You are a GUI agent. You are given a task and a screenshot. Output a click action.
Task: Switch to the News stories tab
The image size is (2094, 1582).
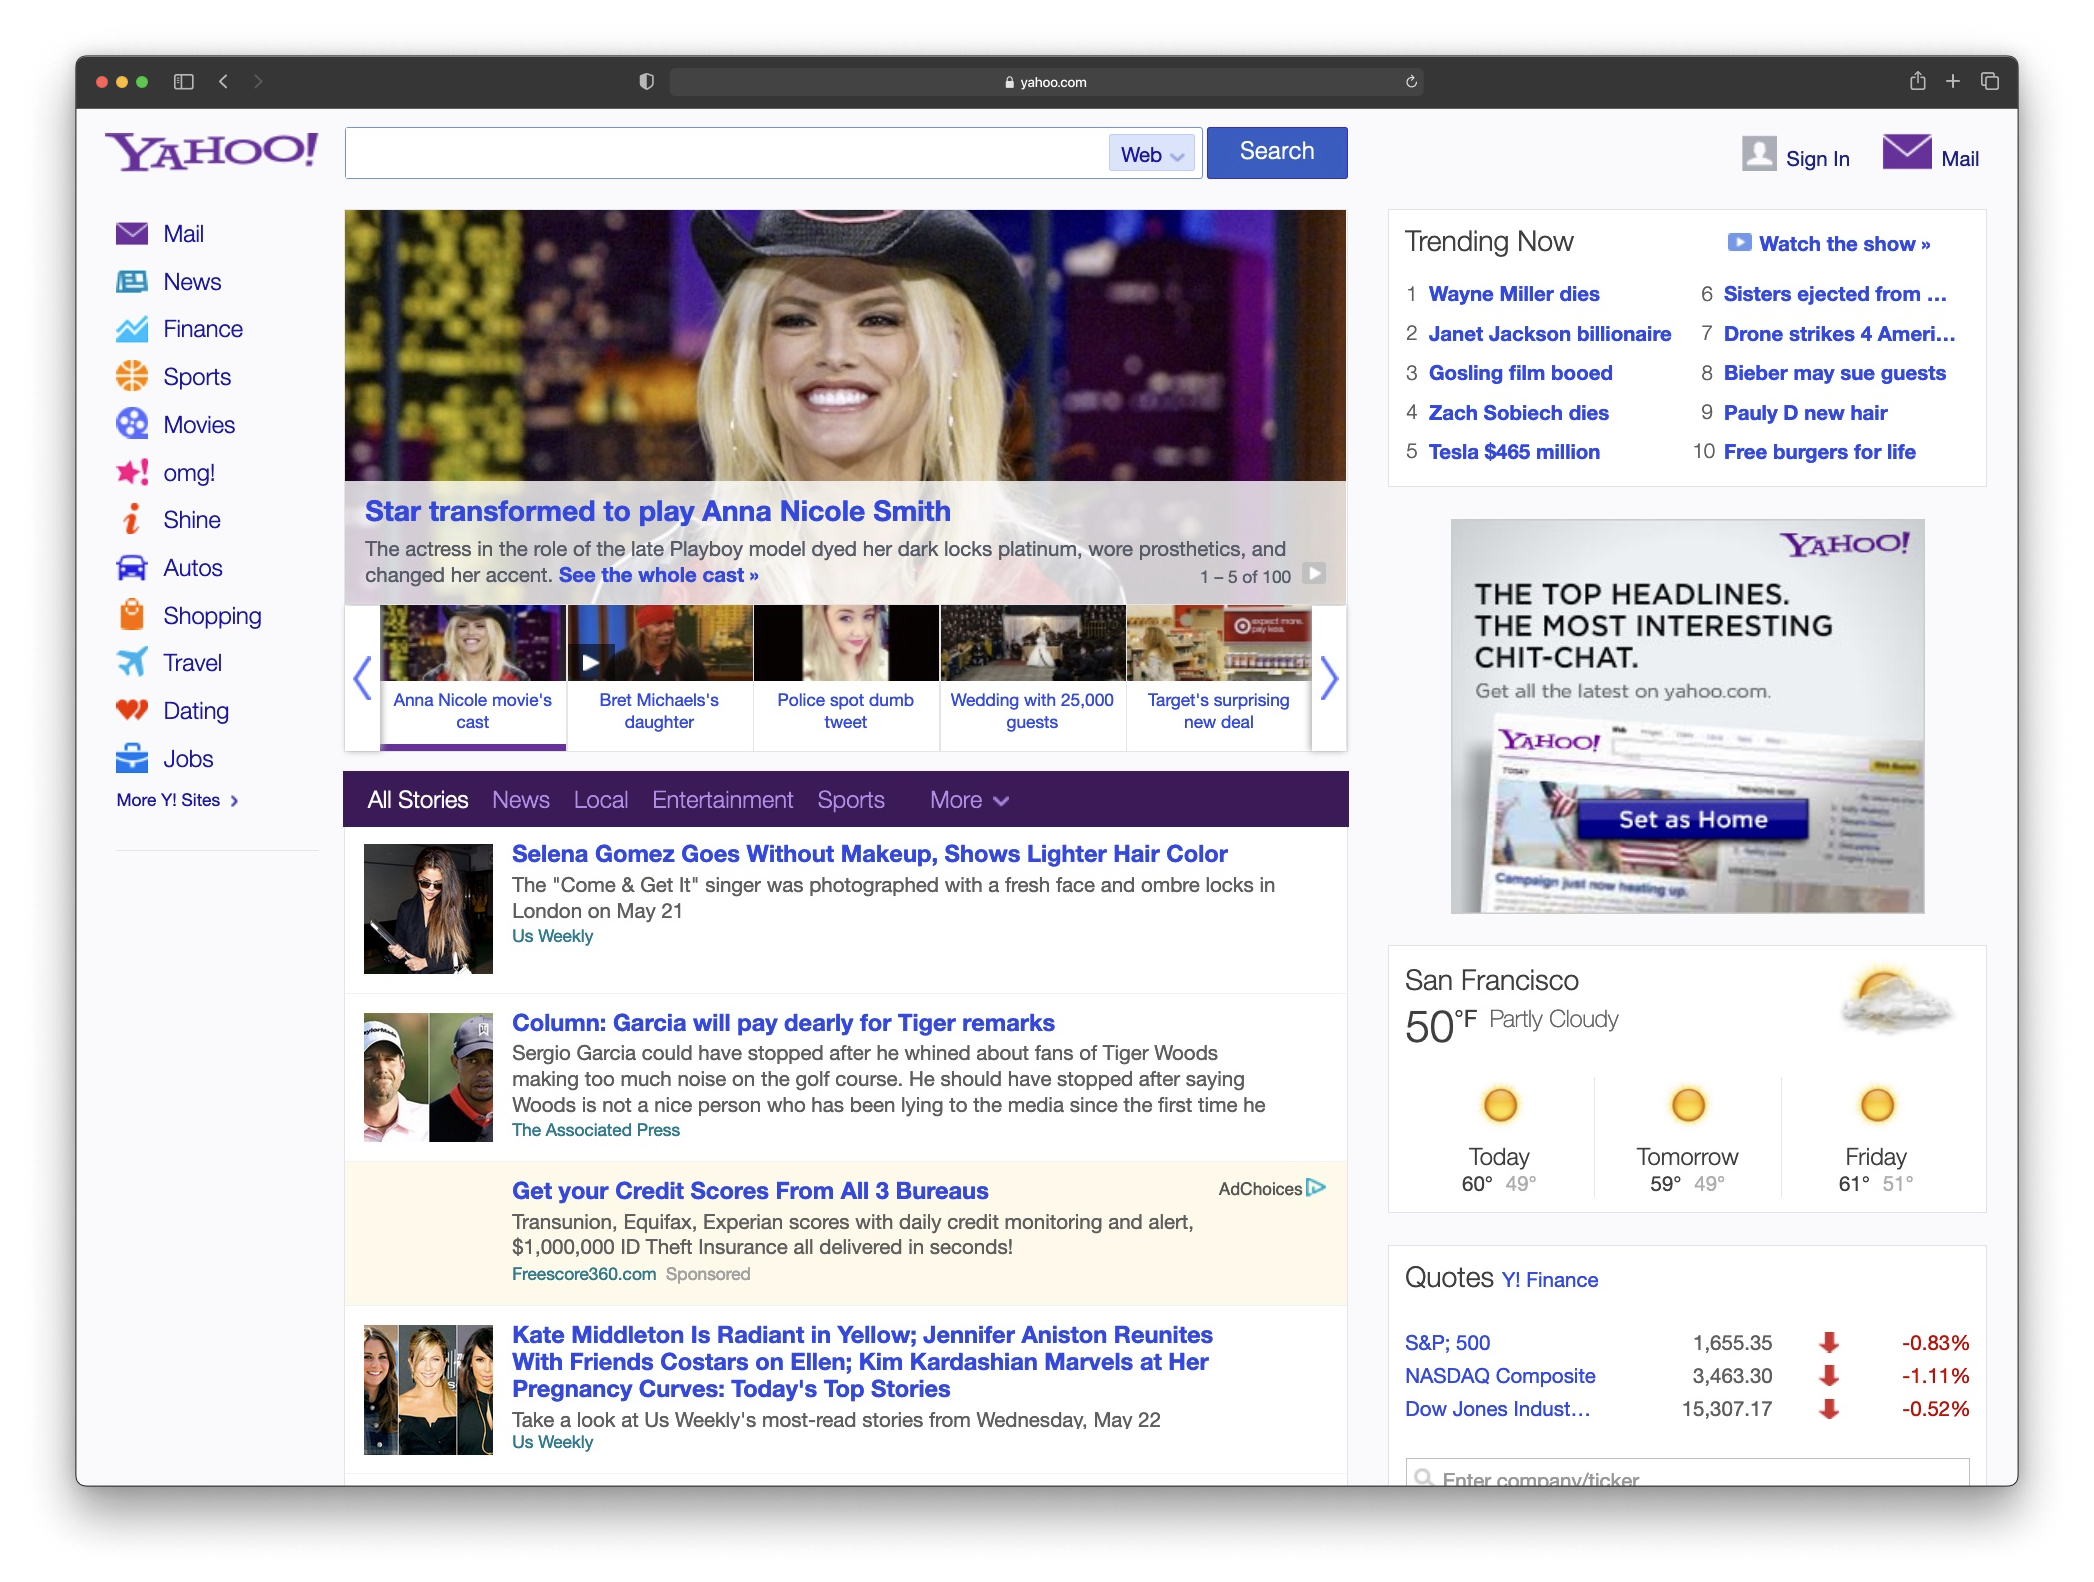click(521, 800)
